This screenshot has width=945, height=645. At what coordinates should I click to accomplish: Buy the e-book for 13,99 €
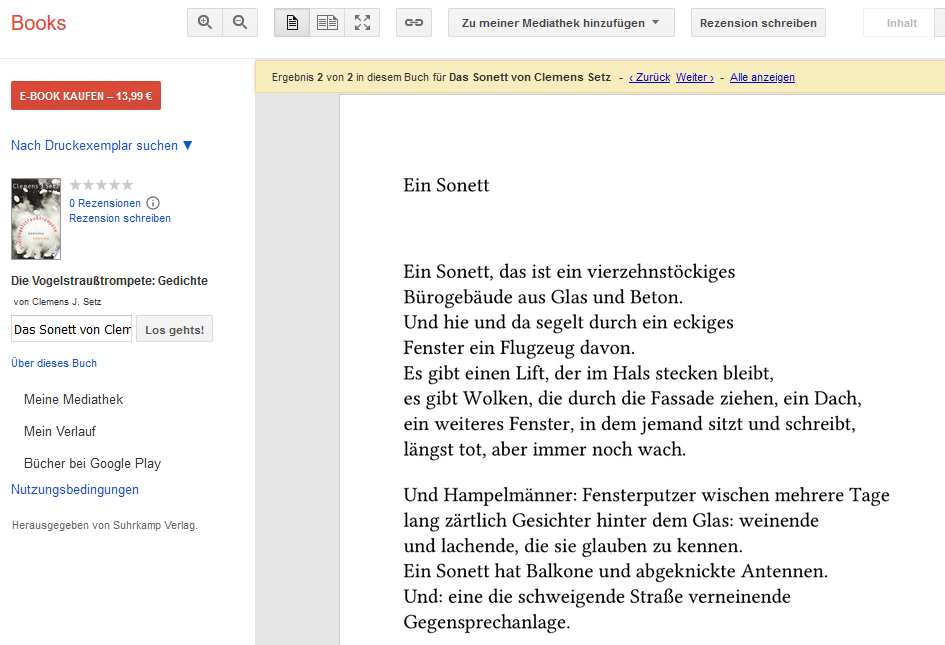(x=86, y=96)
